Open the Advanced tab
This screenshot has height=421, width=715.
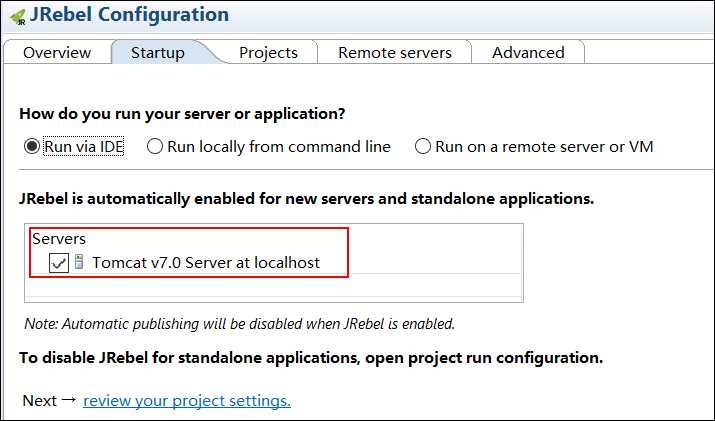[x=528, y=52]
